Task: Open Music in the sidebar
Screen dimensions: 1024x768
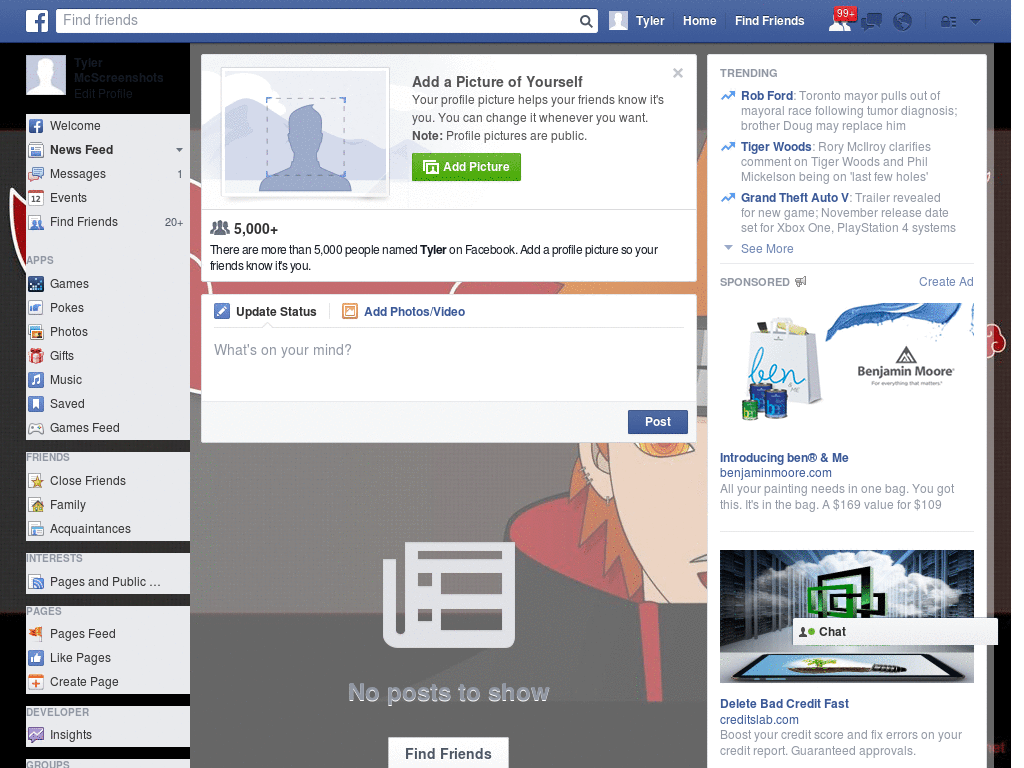Action: 108,379
